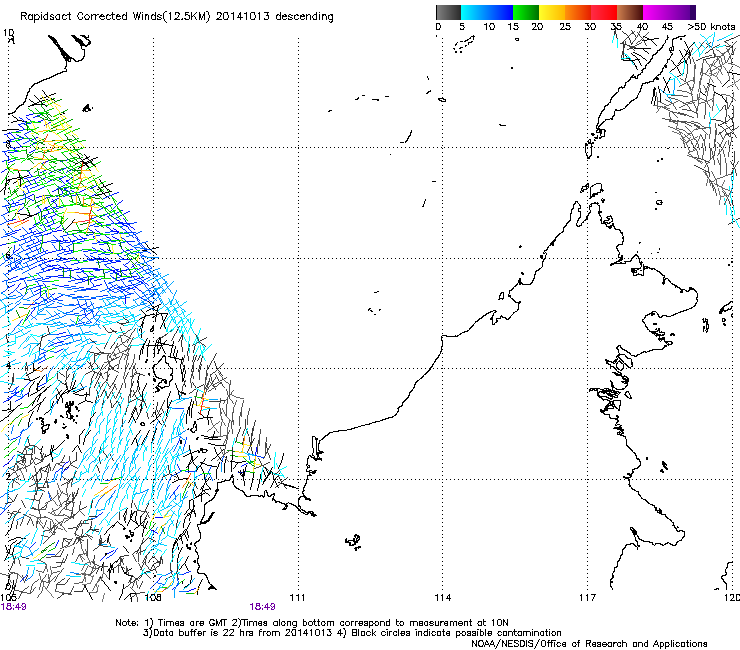Image resolution: width=740 pixels, height=650 pixels.
Task: Click the '114' longitude axis label
Action: point(442,598)
